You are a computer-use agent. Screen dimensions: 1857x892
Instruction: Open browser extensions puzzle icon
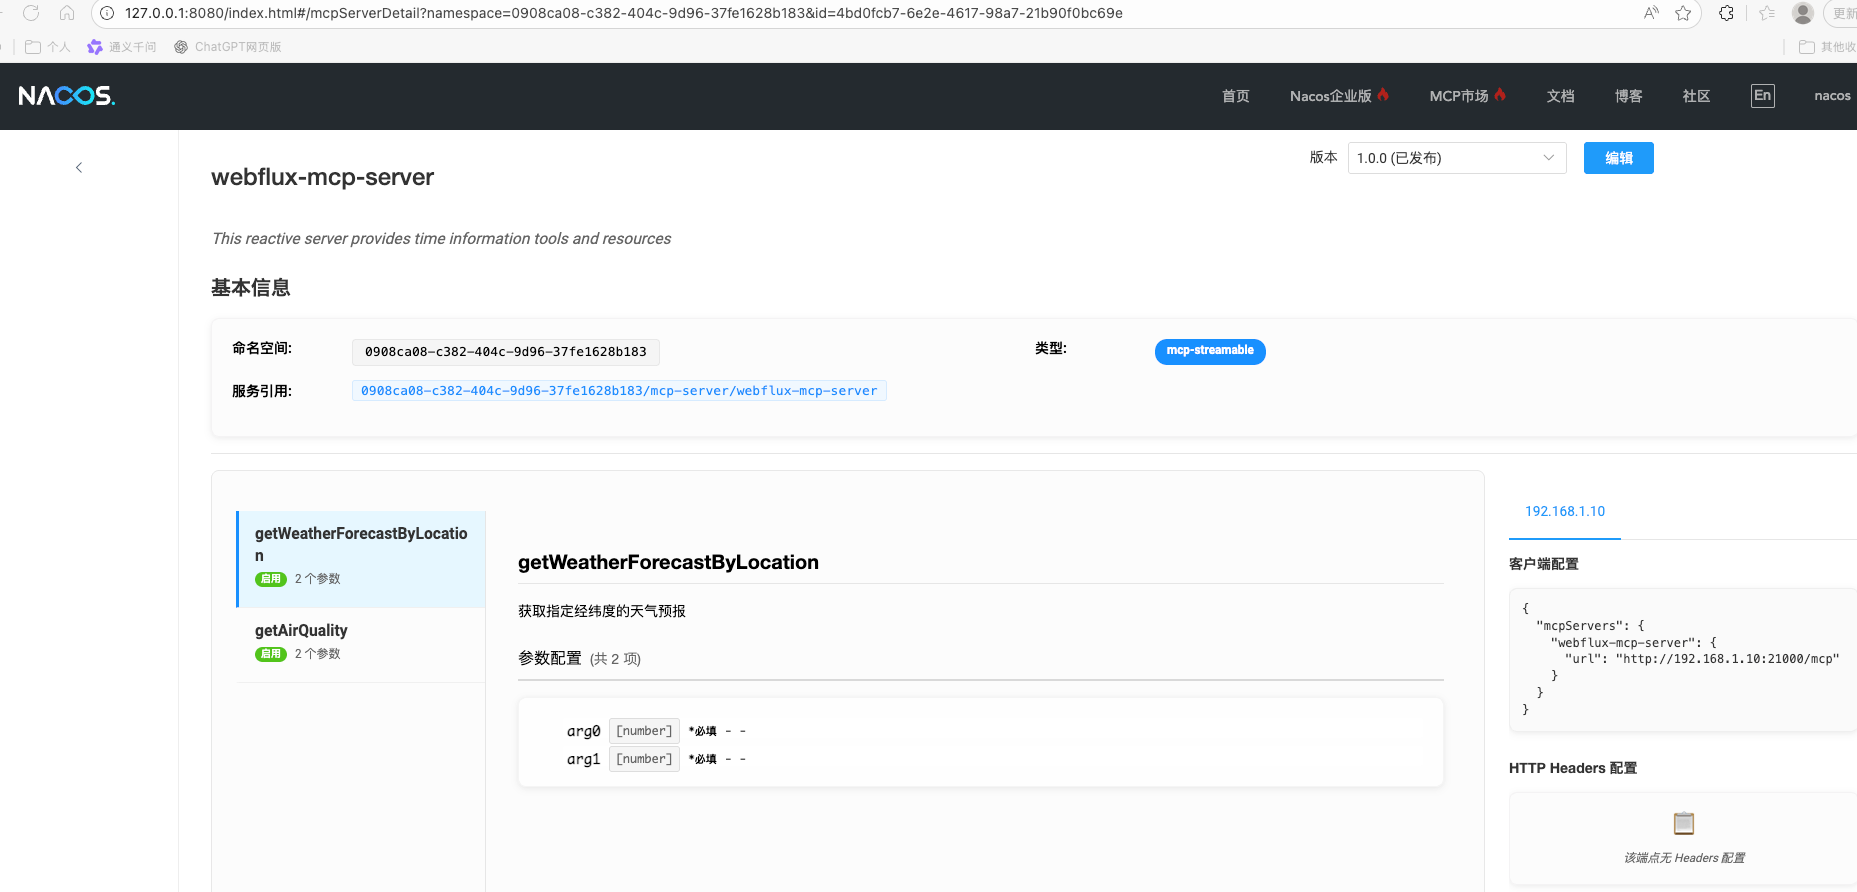pos(1726,13)
